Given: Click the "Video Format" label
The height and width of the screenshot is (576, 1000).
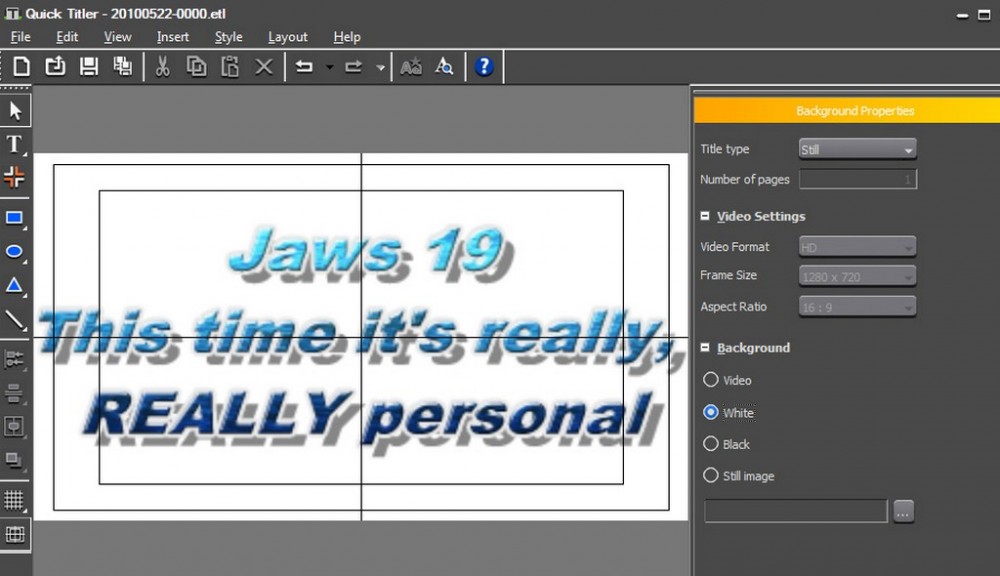Looking at the screenshot, I should [x=735, y=246].
